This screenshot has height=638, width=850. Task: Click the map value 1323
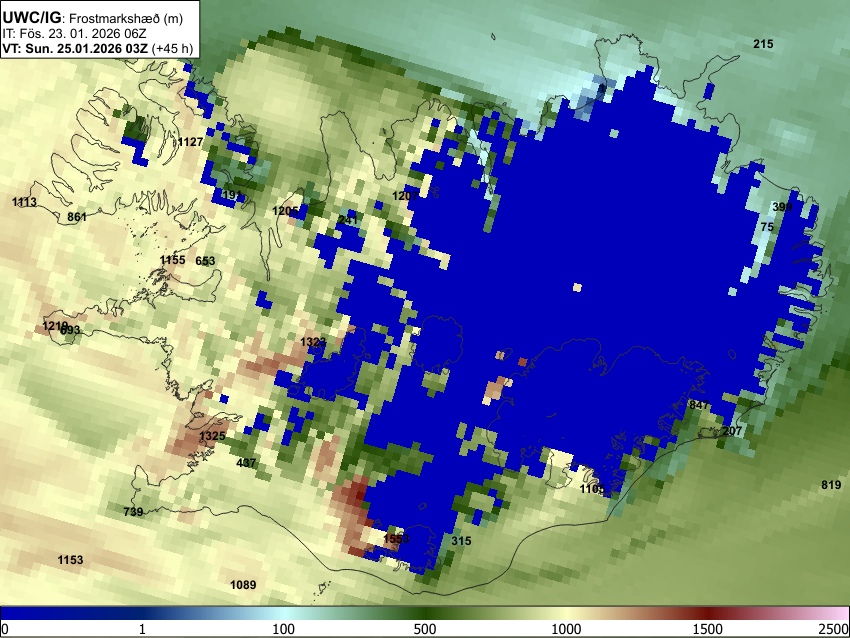313,342
